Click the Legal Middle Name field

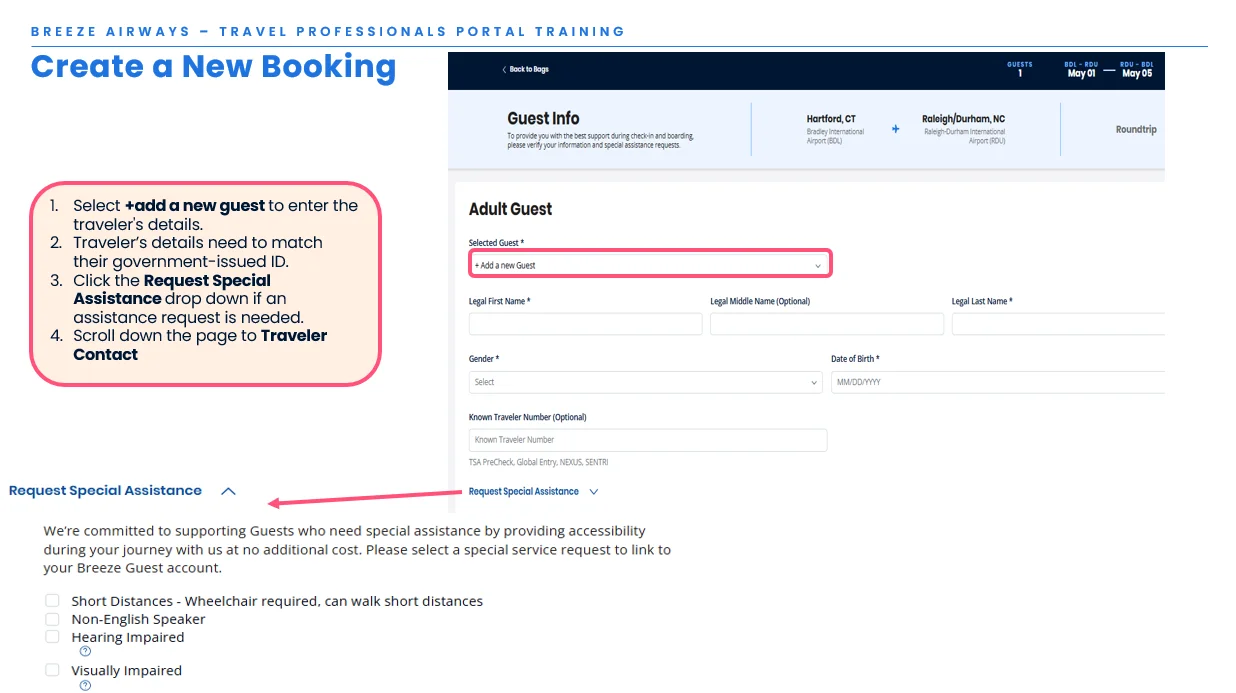click(x=827, y=324)
